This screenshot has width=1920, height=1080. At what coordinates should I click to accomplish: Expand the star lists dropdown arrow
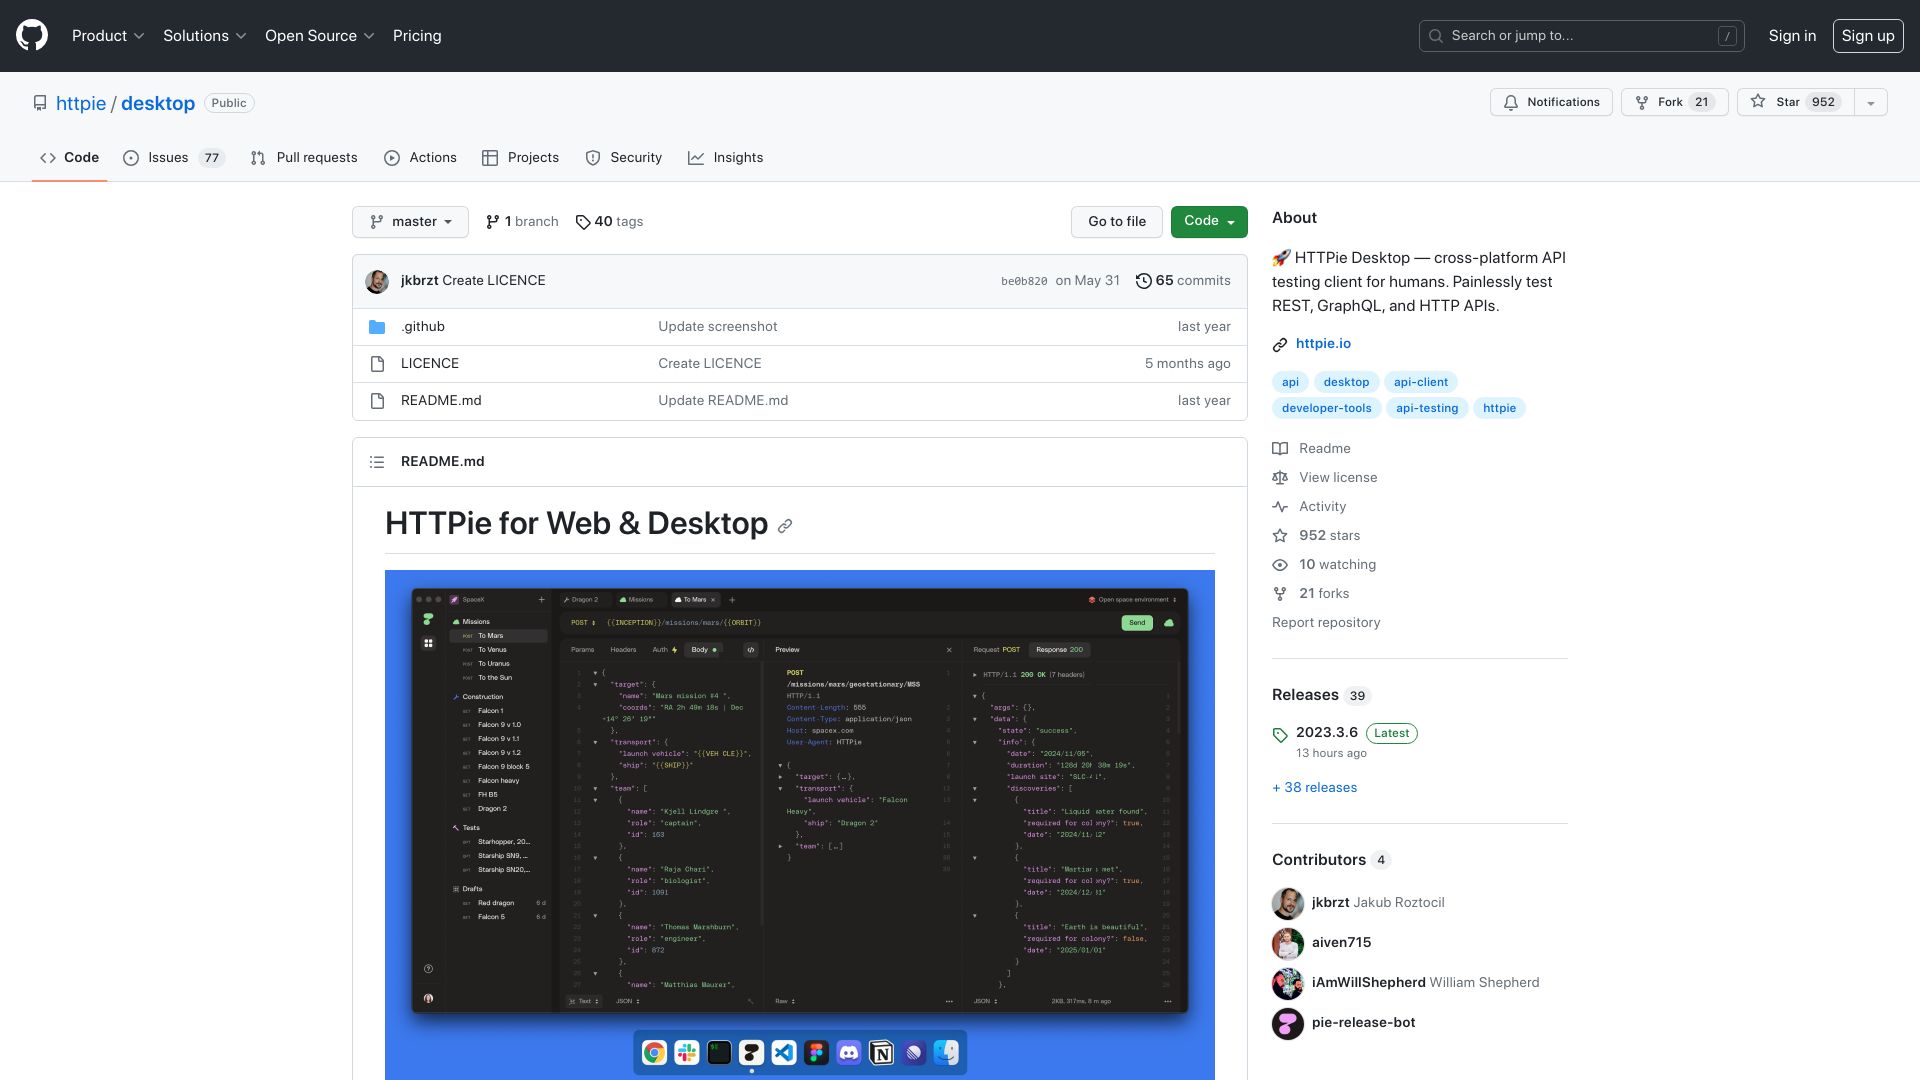click(x=1871, y=102)
